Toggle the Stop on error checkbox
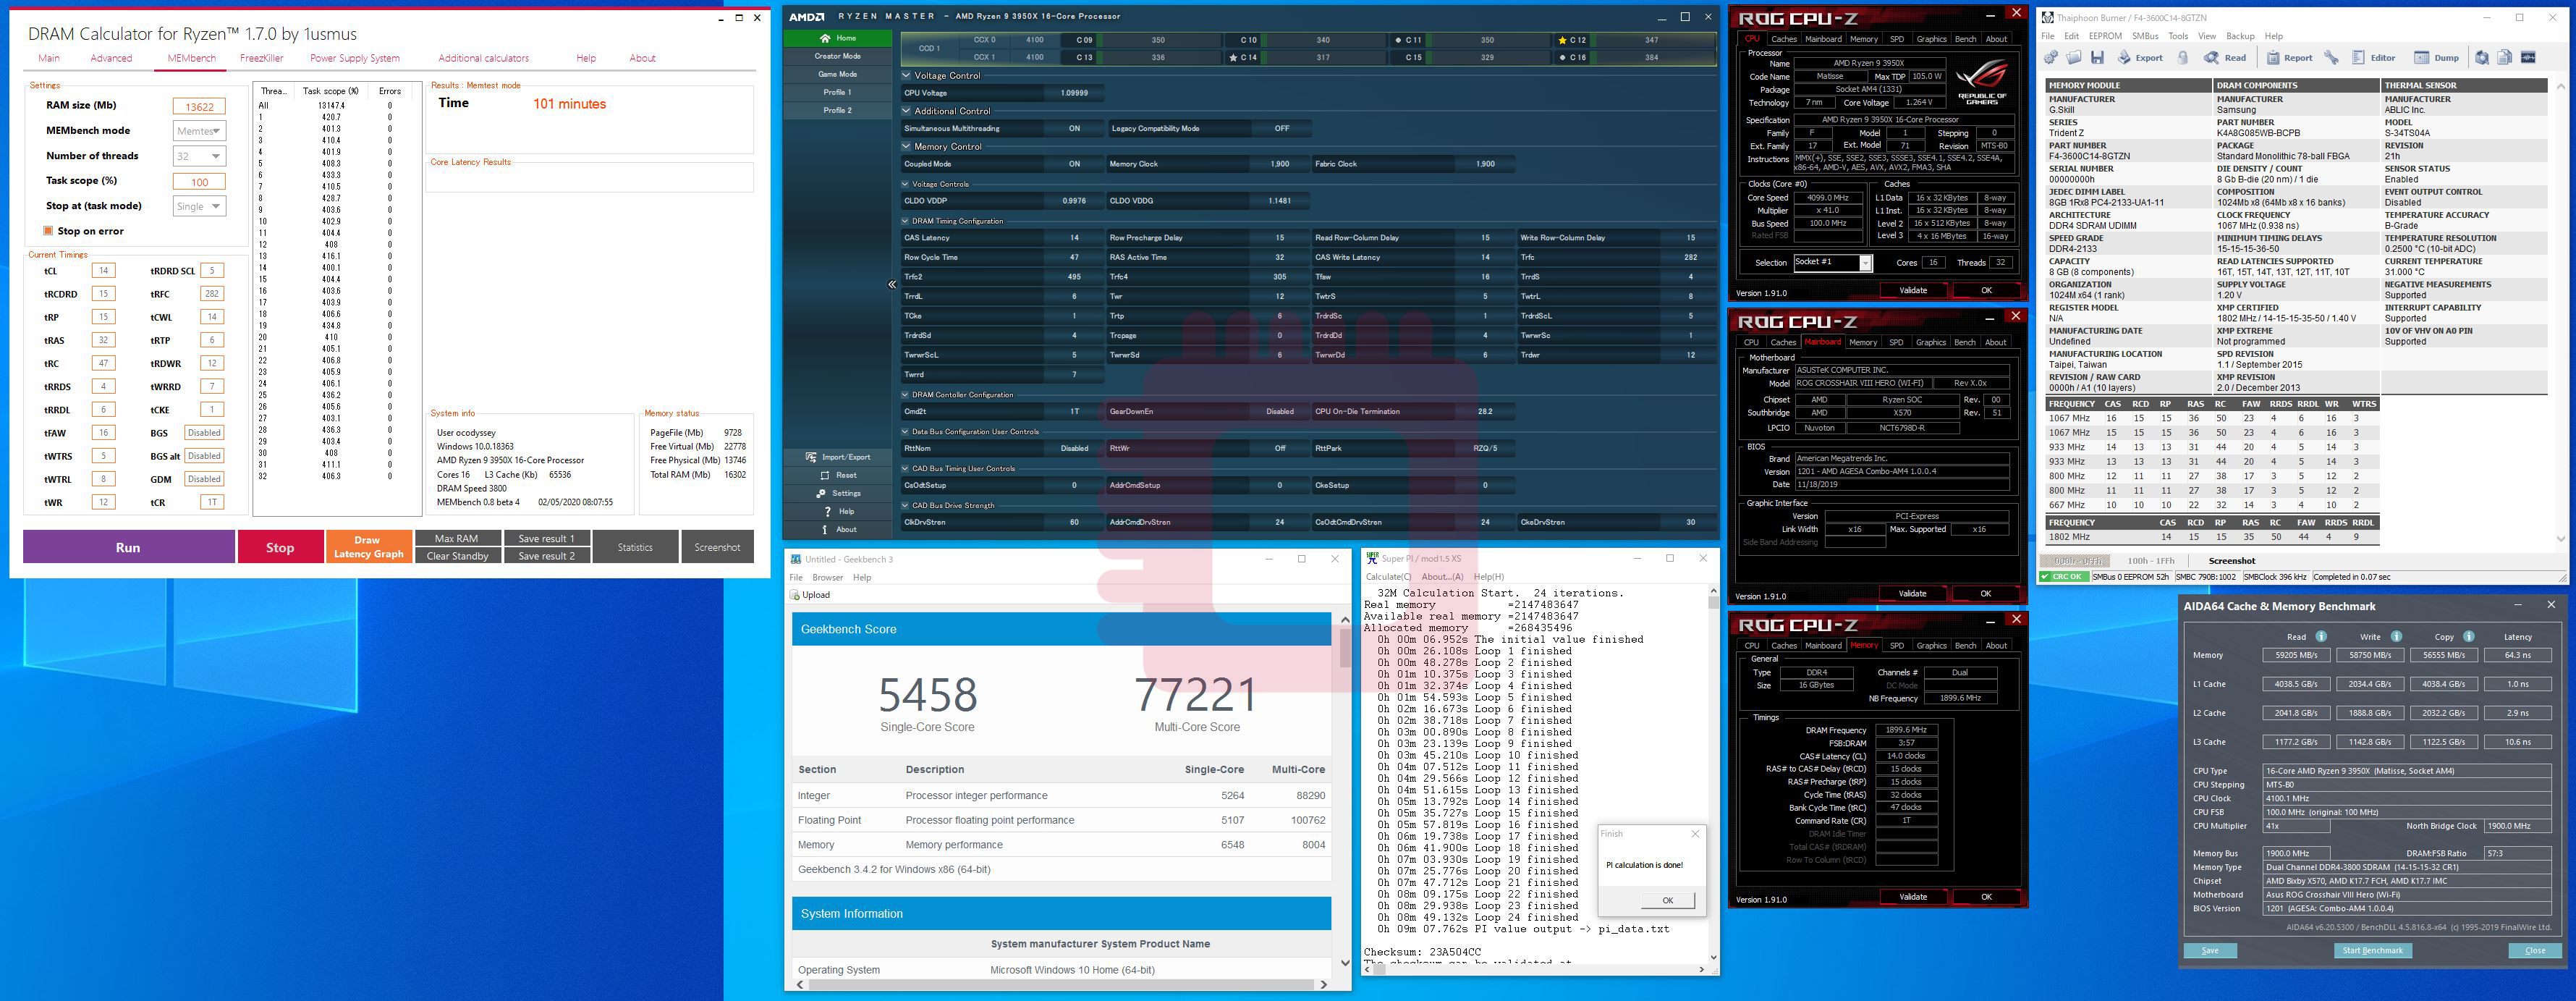Viewport: 2576px width, 1001px height. (48, 231)
